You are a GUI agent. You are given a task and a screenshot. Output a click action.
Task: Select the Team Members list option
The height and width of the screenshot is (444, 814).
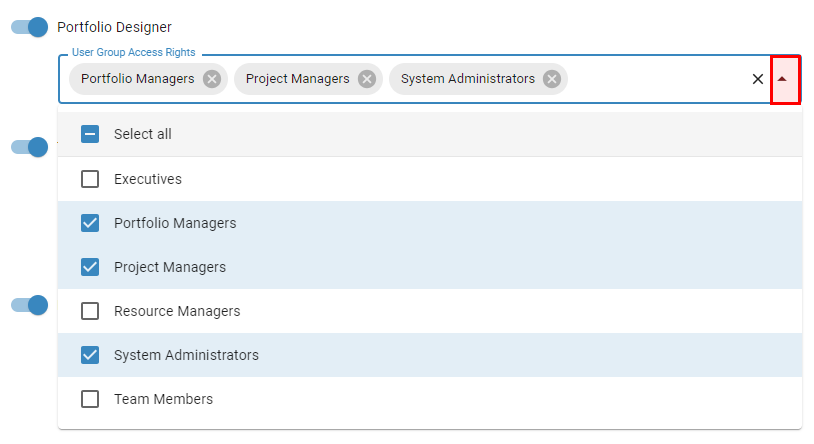(430, 399)
